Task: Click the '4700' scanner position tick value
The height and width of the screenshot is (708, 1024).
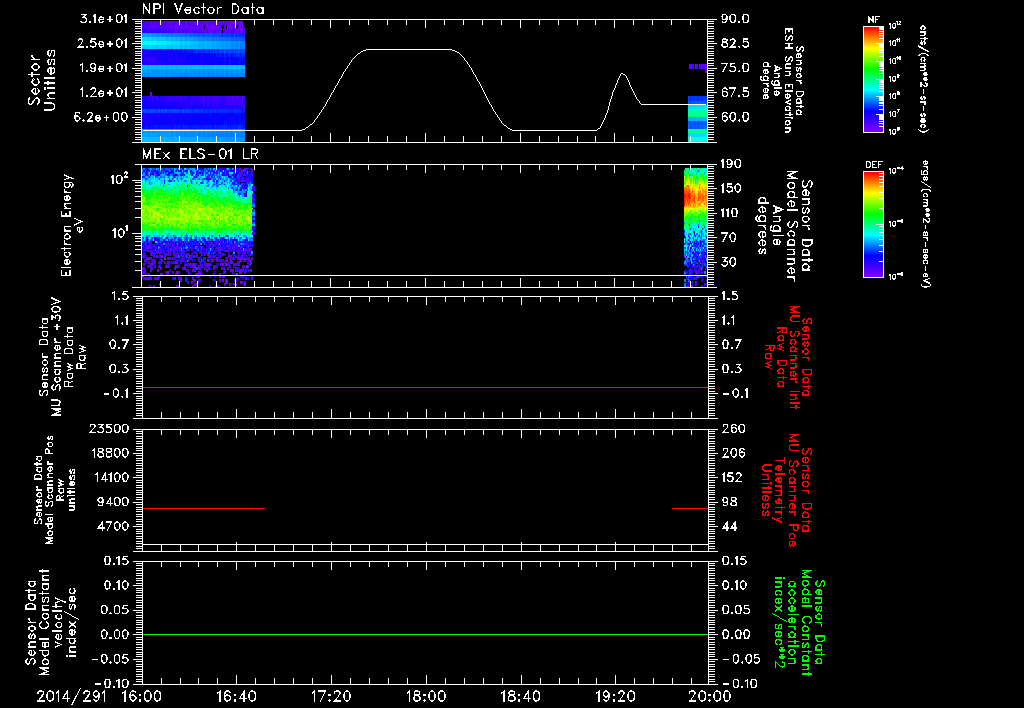Action: coord(114,526)
